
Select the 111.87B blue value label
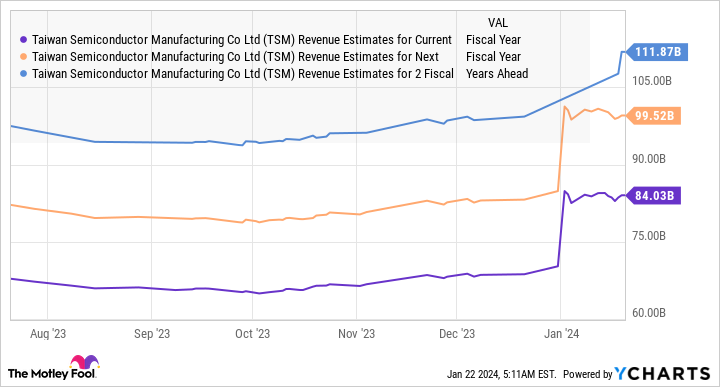[657, 52]
